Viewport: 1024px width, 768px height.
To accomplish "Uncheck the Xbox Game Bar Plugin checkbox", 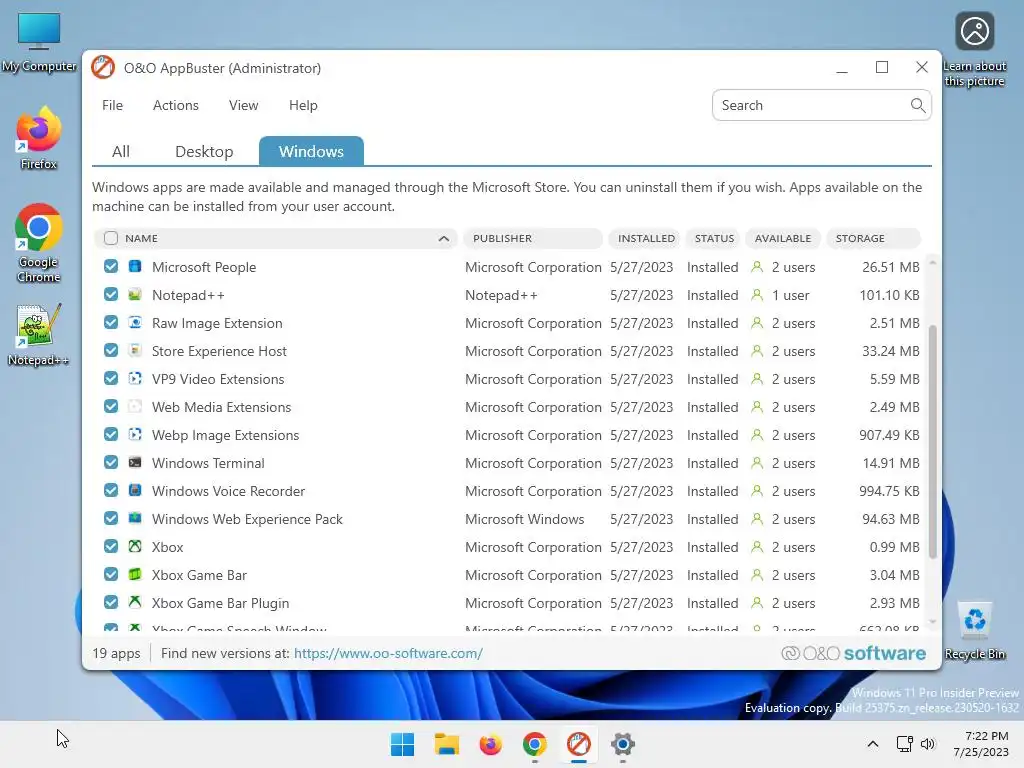I will 111,603.
